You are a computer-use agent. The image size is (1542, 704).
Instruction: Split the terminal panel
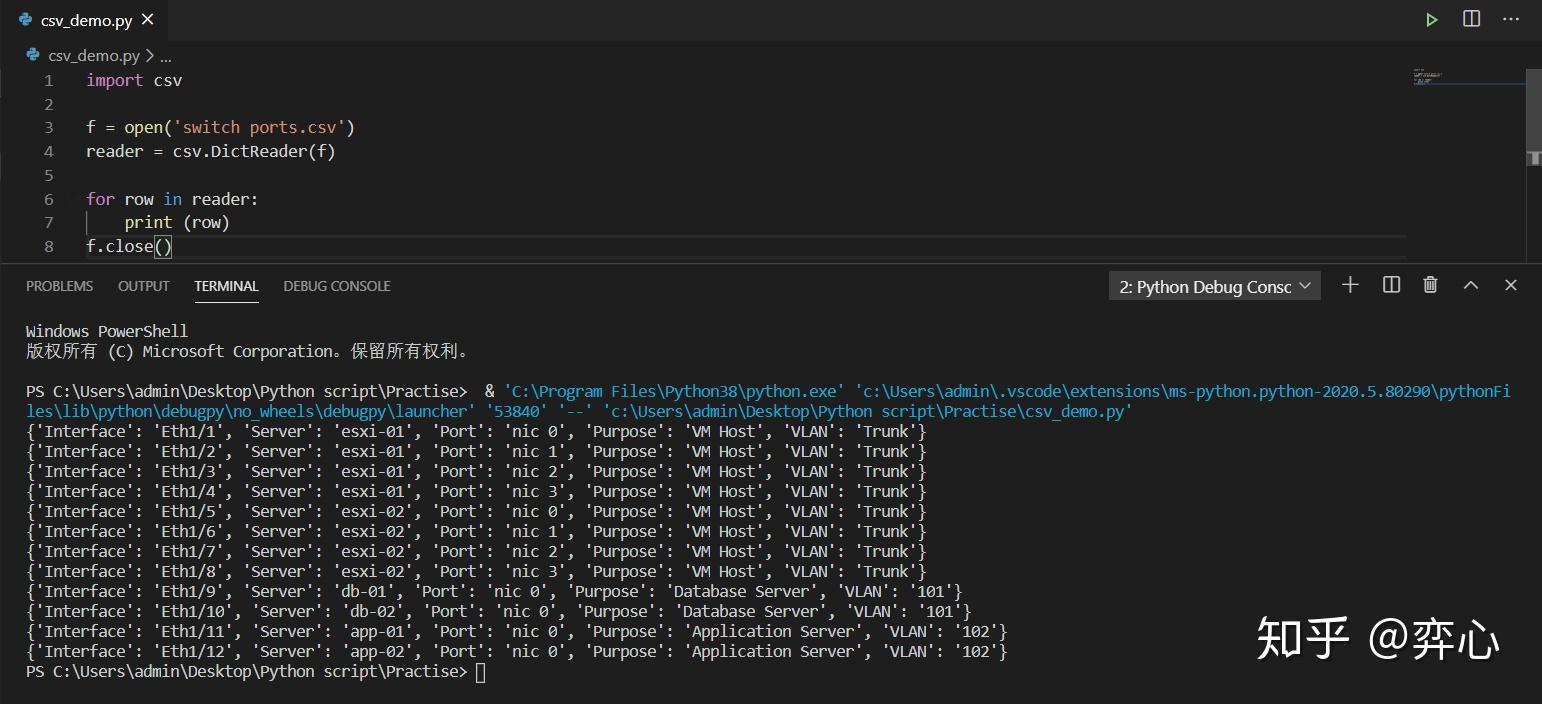tap(1391, 285)
